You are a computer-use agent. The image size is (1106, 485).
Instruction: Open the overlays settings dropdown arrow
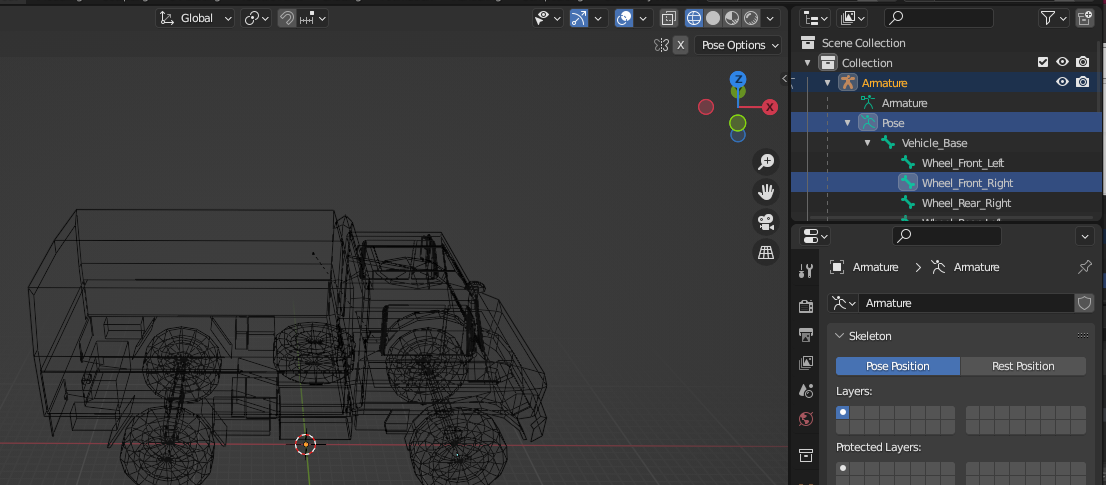point(643,18)
